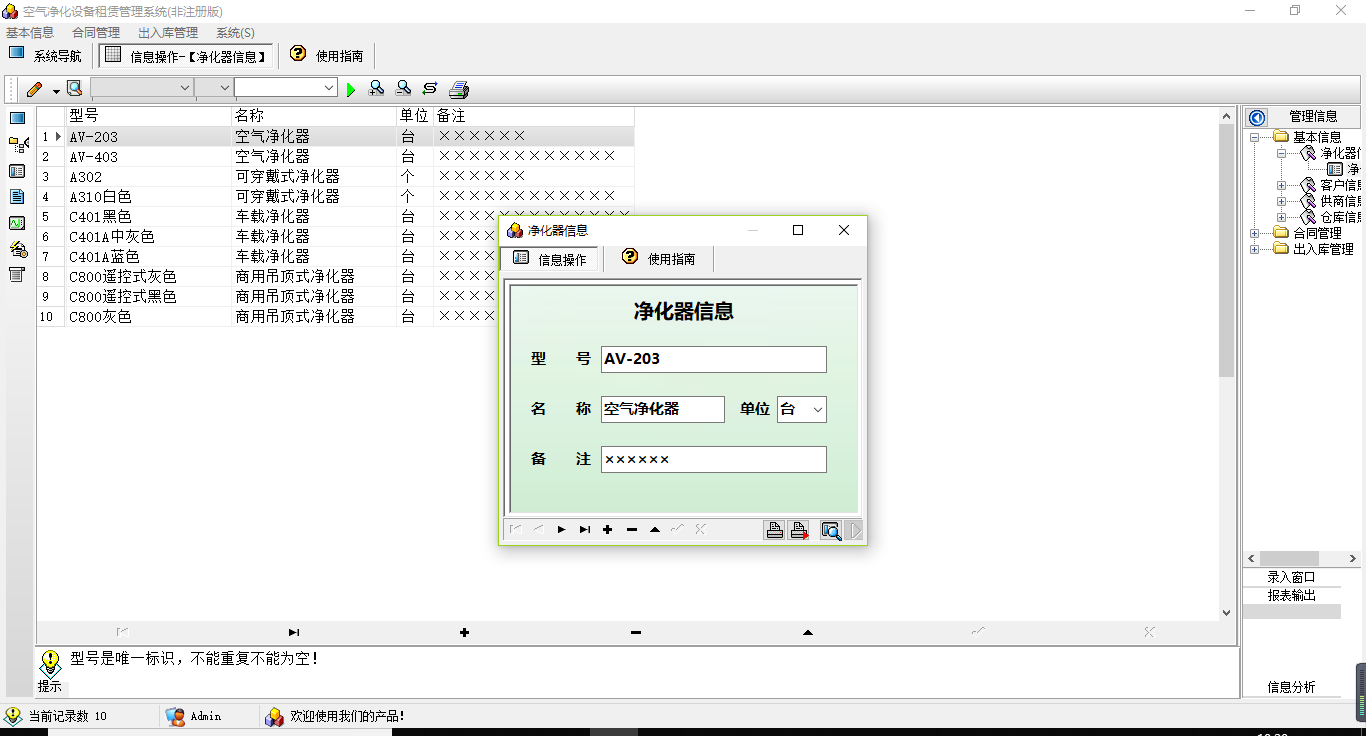Expand the 供商信息 tree node
The height and width of the screenshot is (736, 1366).
[x=1282, y=202]
